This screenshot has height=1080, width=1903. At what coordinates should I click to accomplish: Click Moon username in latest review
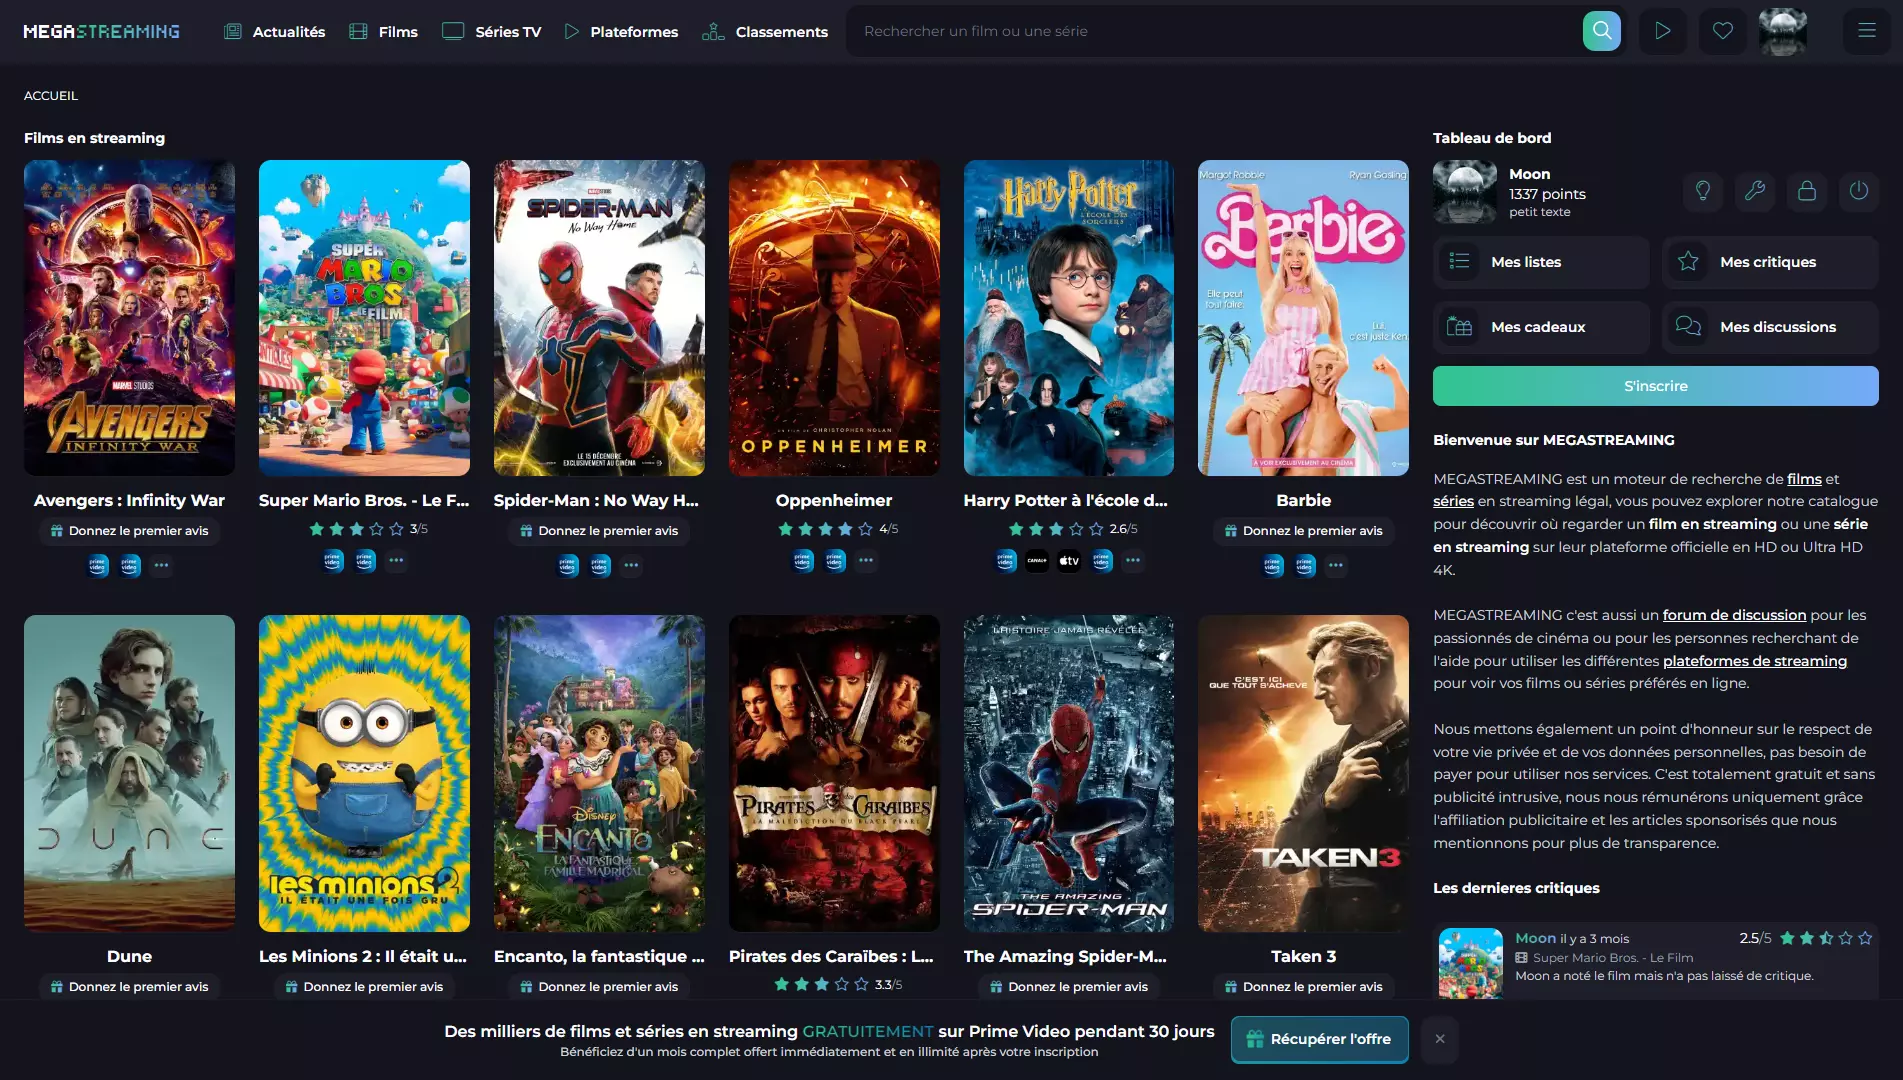point(1535,938)
